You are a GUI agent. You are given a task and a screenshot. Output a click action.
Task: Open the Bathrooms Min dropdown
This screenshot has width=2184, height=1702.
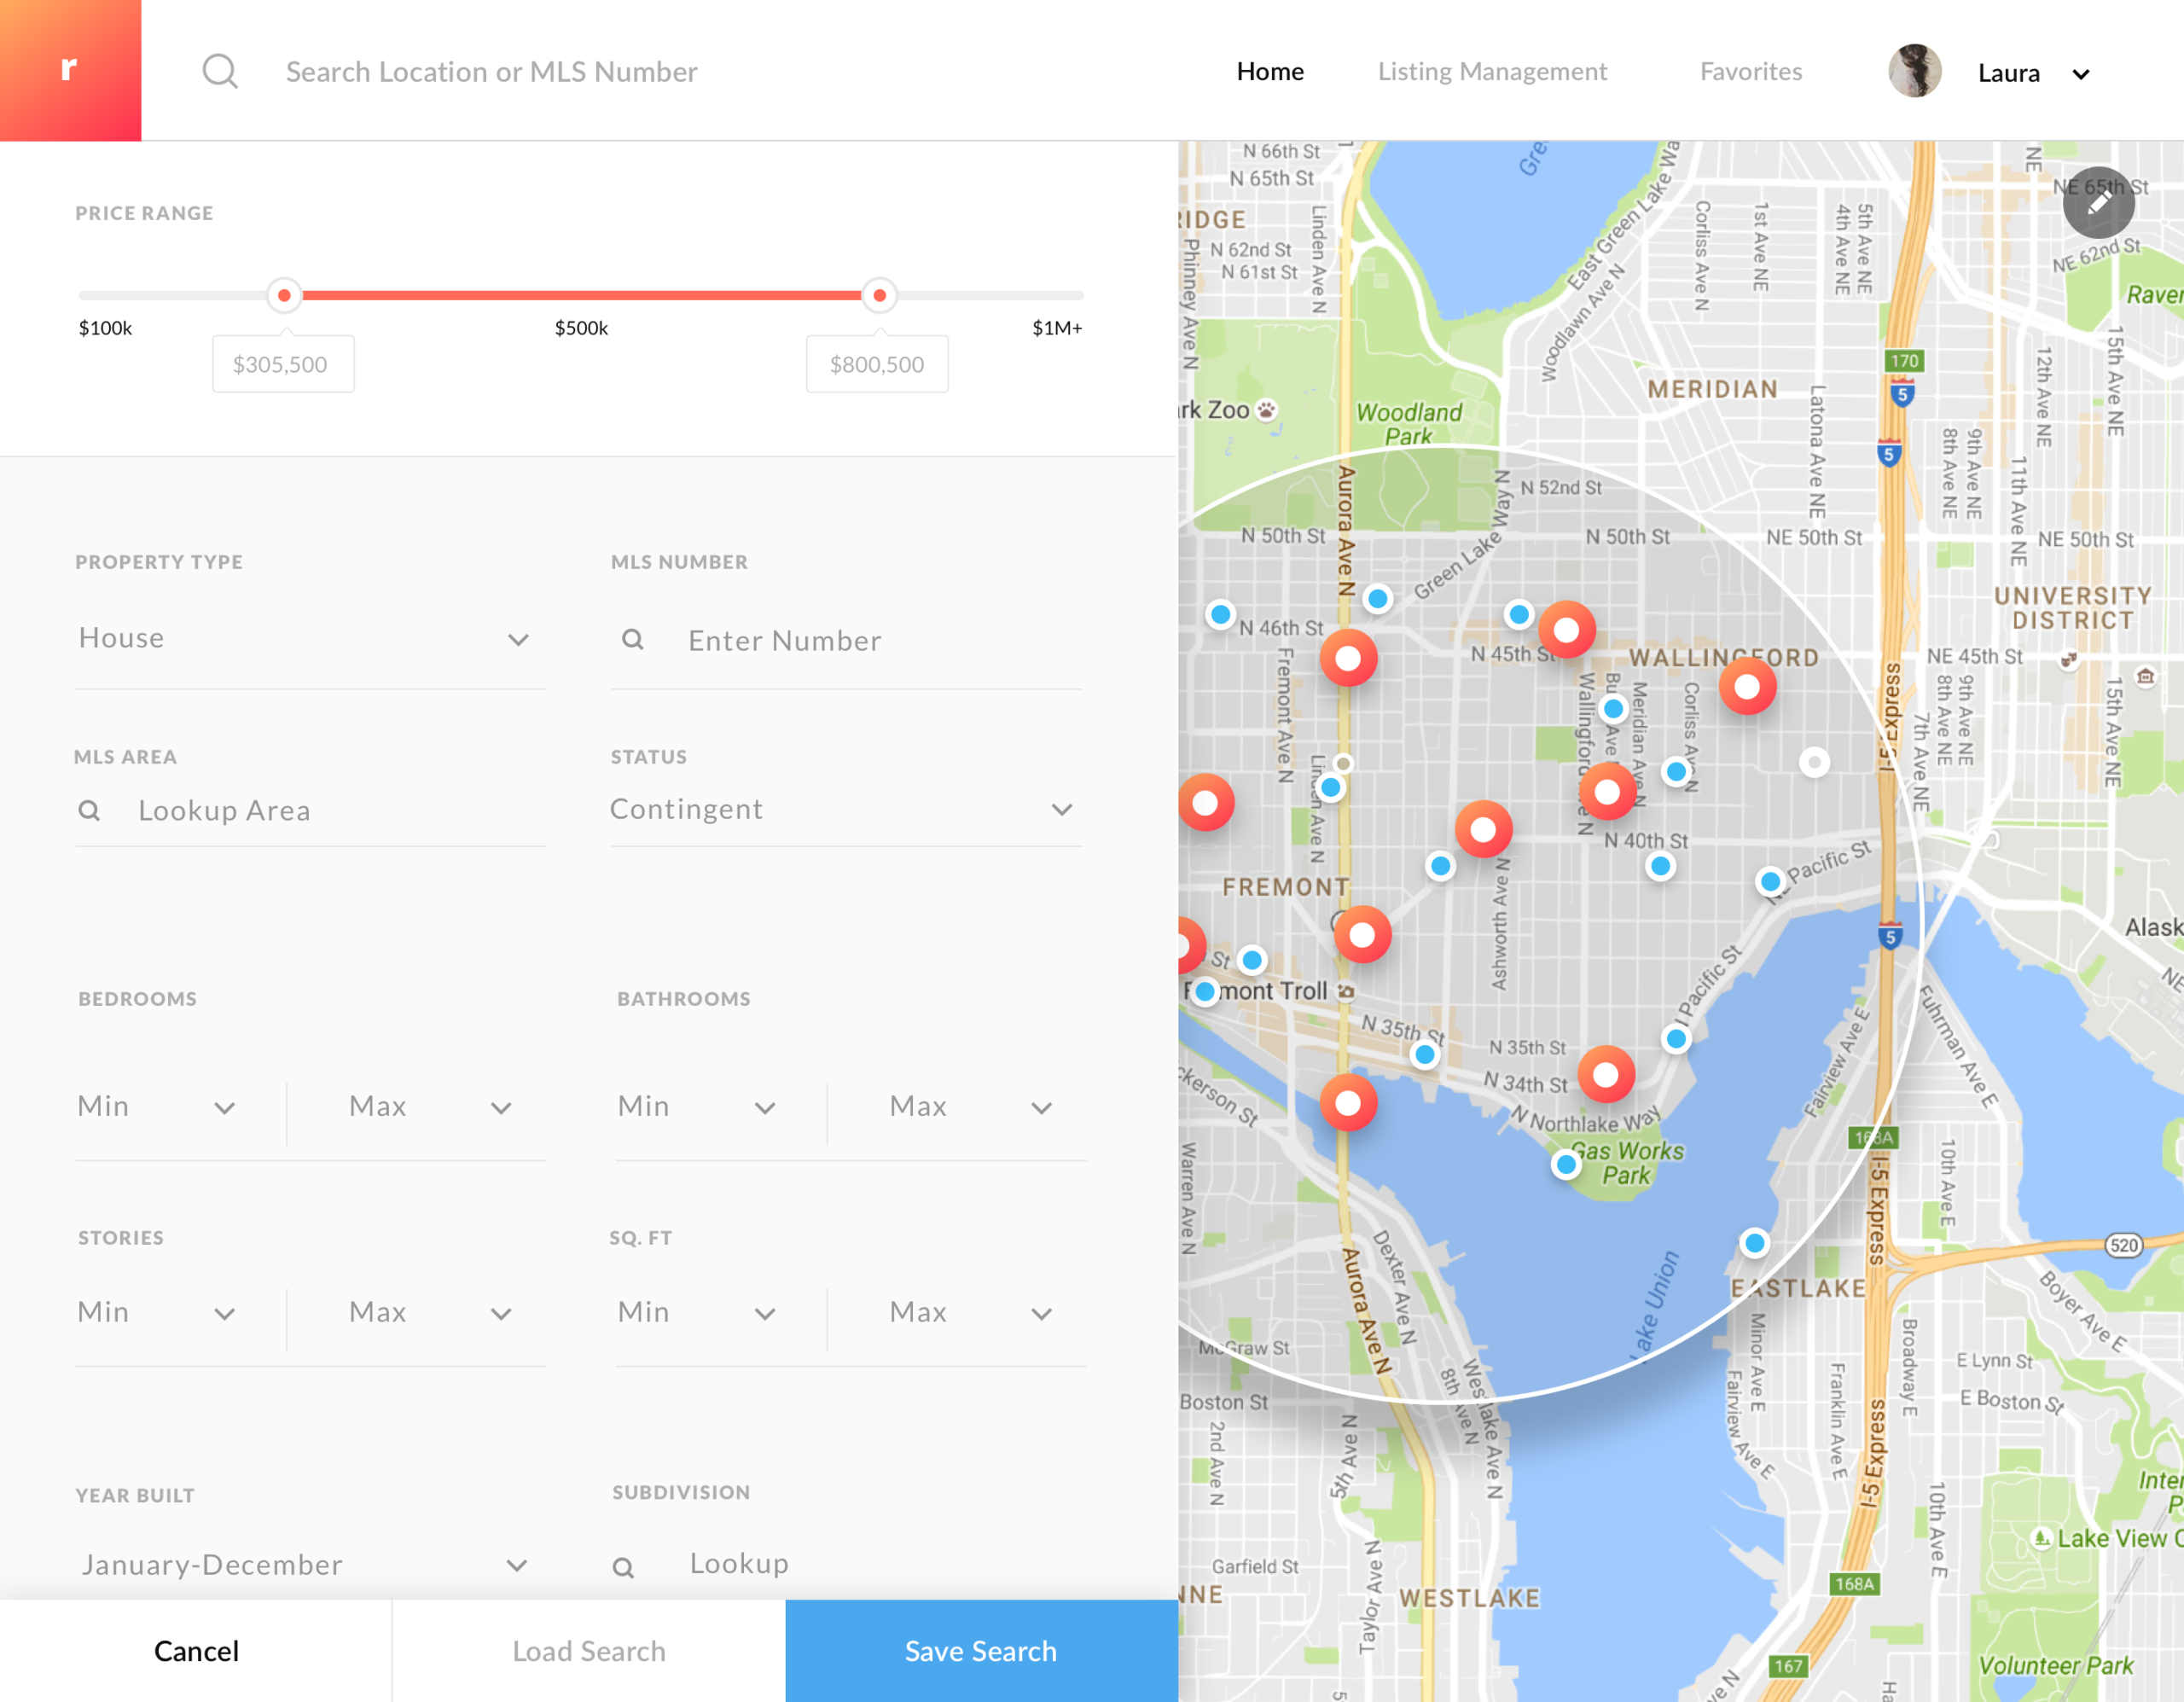coord(699,1107)
